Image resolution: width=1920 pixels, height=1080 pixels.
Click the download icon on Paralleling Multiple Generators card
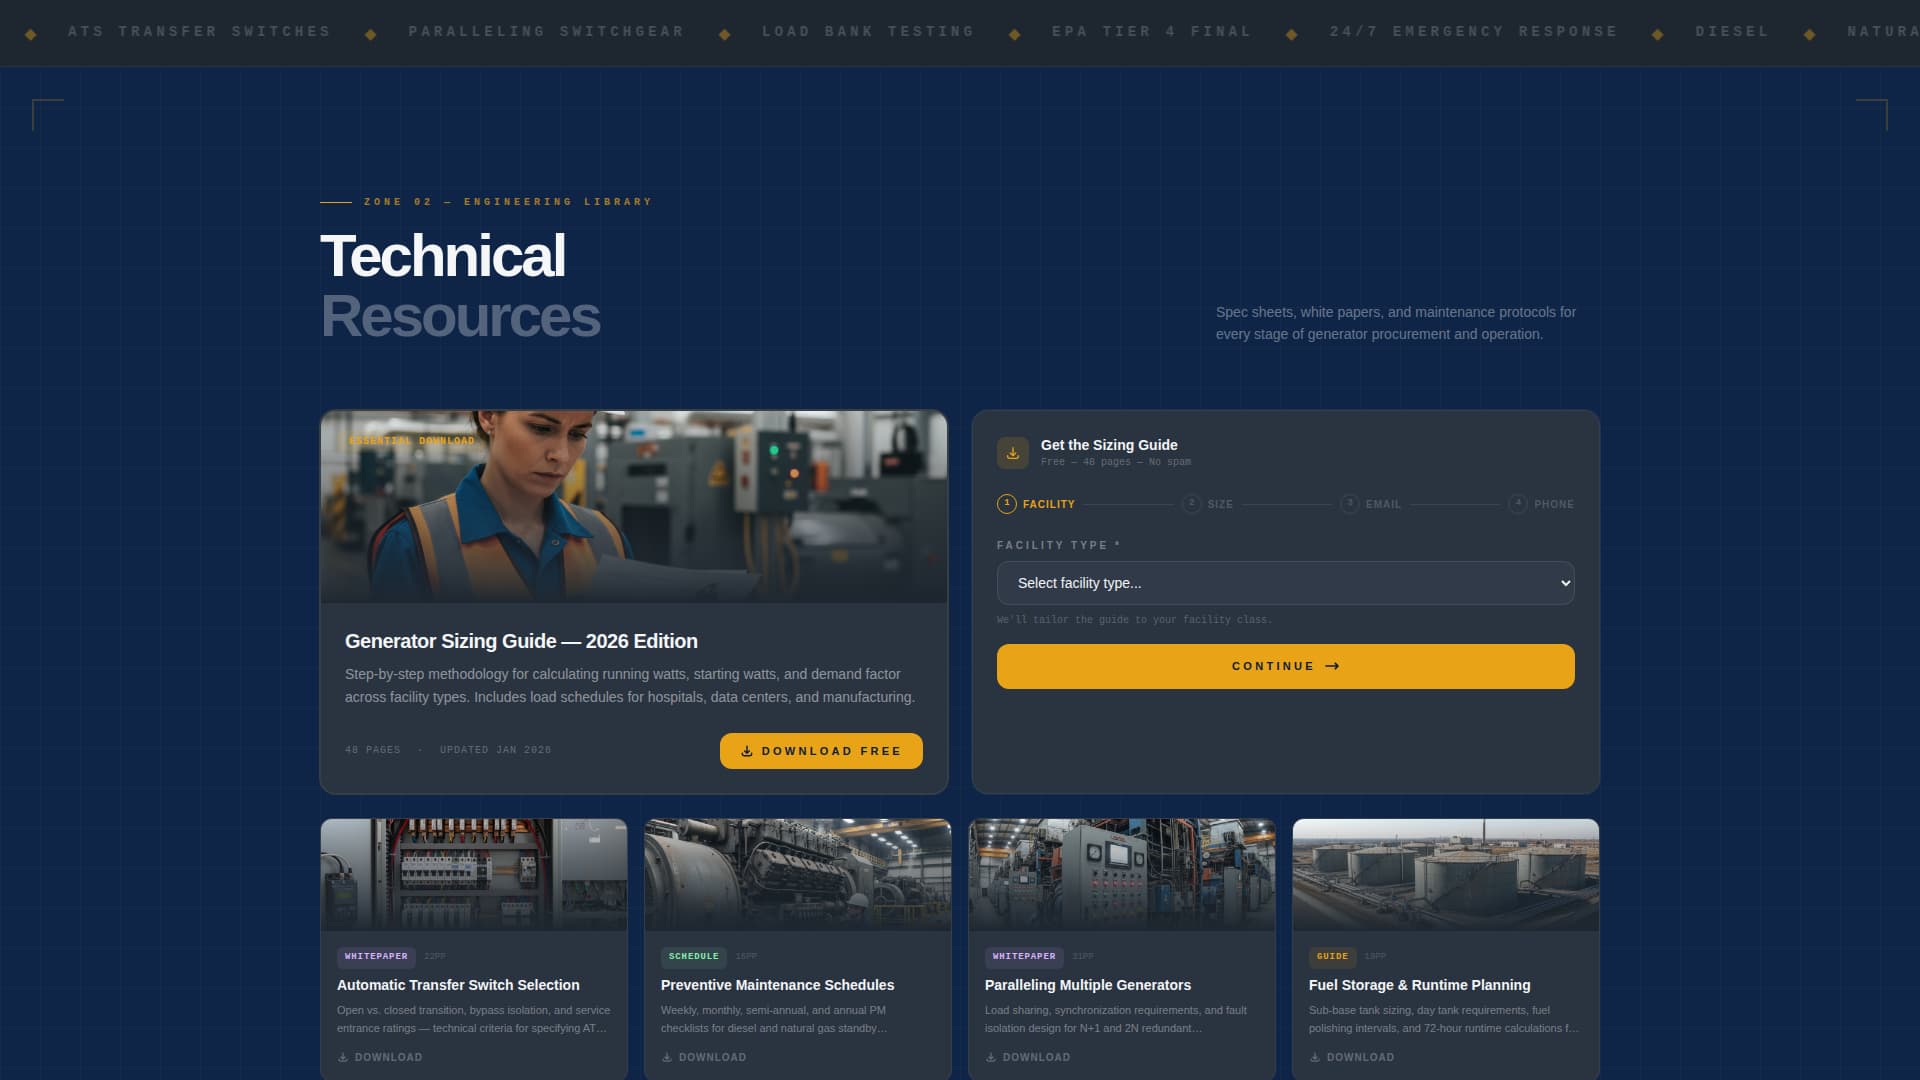pyautogui.click(x=991, y=1057)
